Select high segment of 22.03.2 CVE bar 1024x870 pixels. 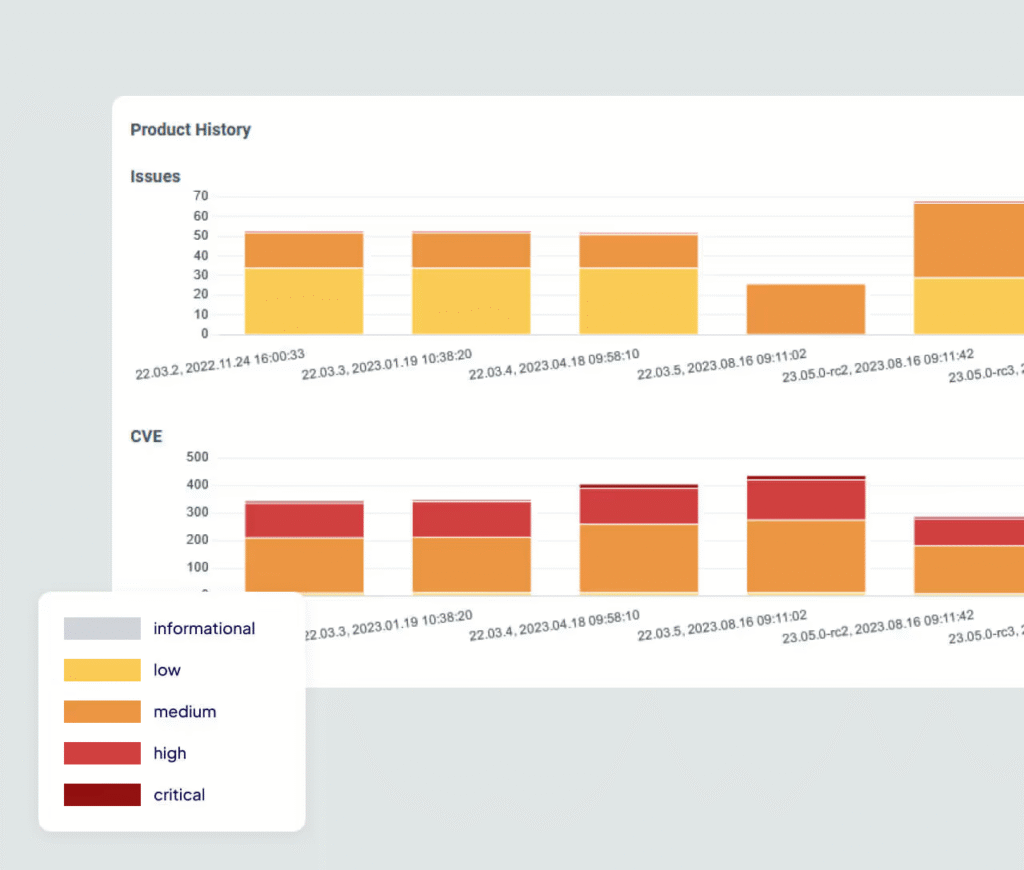coord(304,521)
